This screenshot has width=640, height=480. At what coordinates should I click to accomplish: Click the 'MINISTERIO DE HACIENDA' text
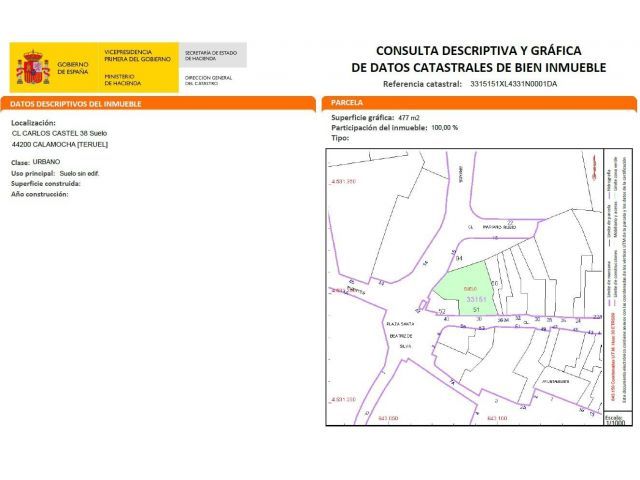122,80
